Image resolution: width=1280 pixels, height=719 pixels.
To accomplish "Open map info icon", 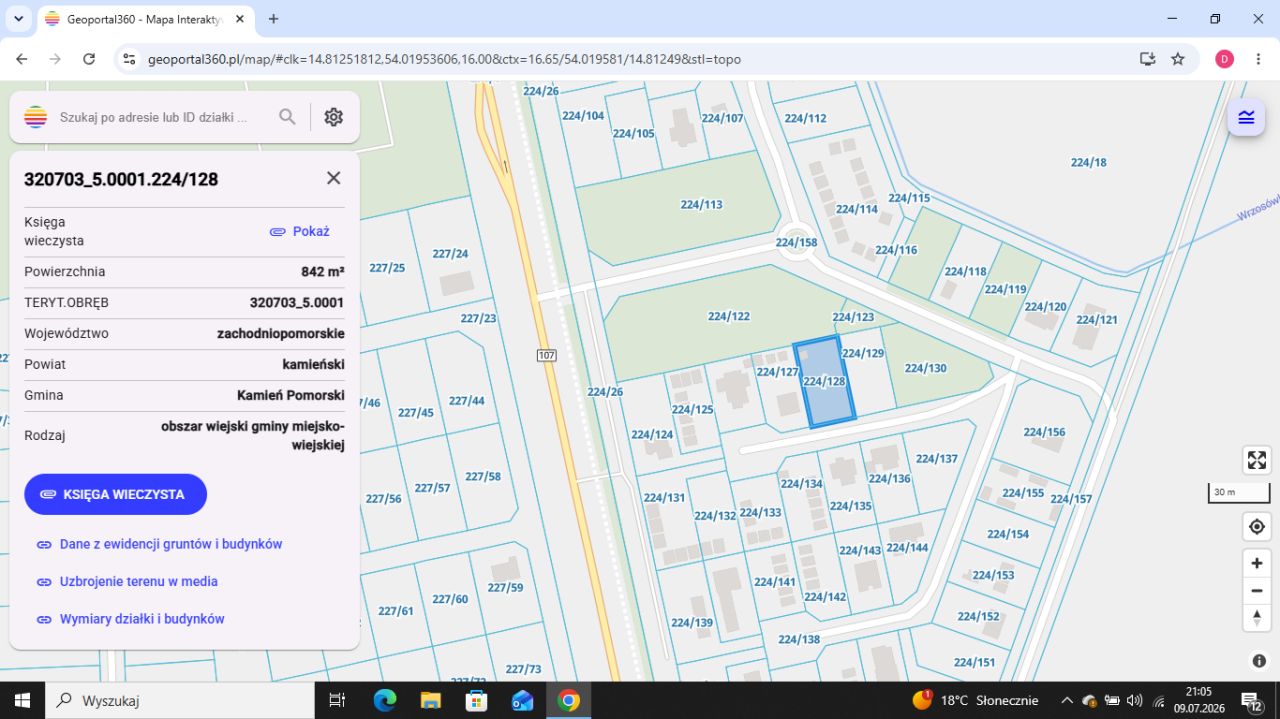I will tap(1258, 661).
